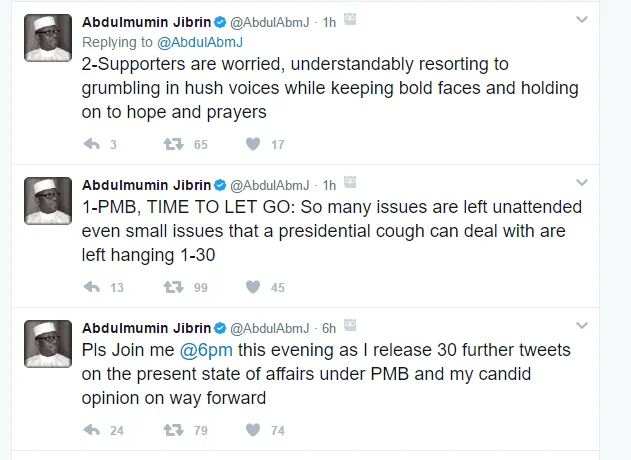This screenshot has width=631, height=460.
Task: Click the avatar on the 2-Supporters tweet
Action: point(47,39)
